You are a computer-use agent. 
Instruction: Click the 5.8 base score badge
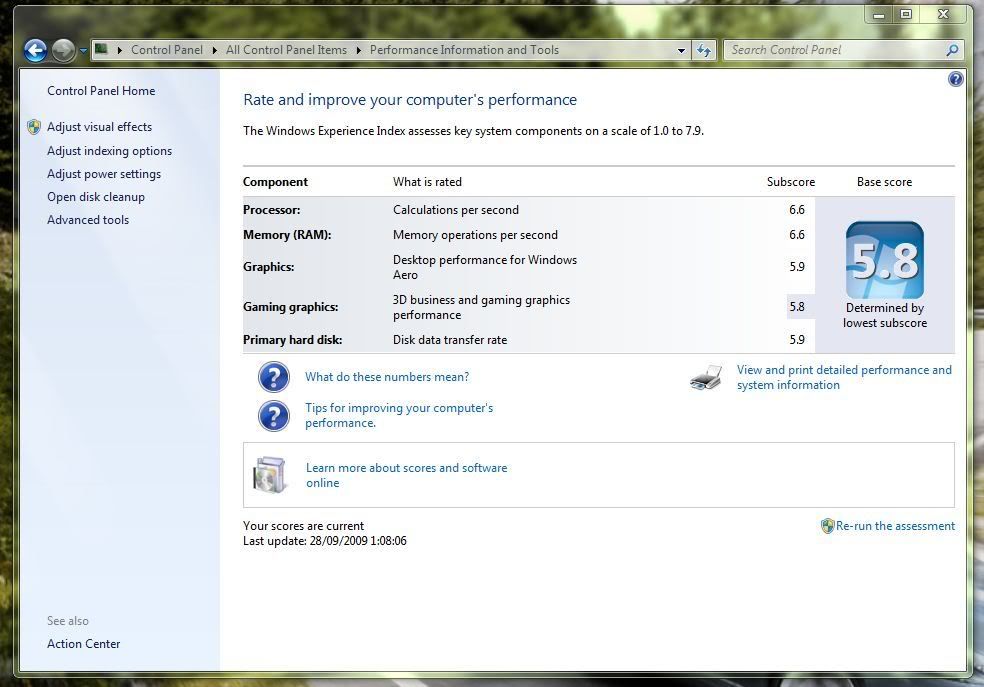pyautogui.click(x=884, y=260)
